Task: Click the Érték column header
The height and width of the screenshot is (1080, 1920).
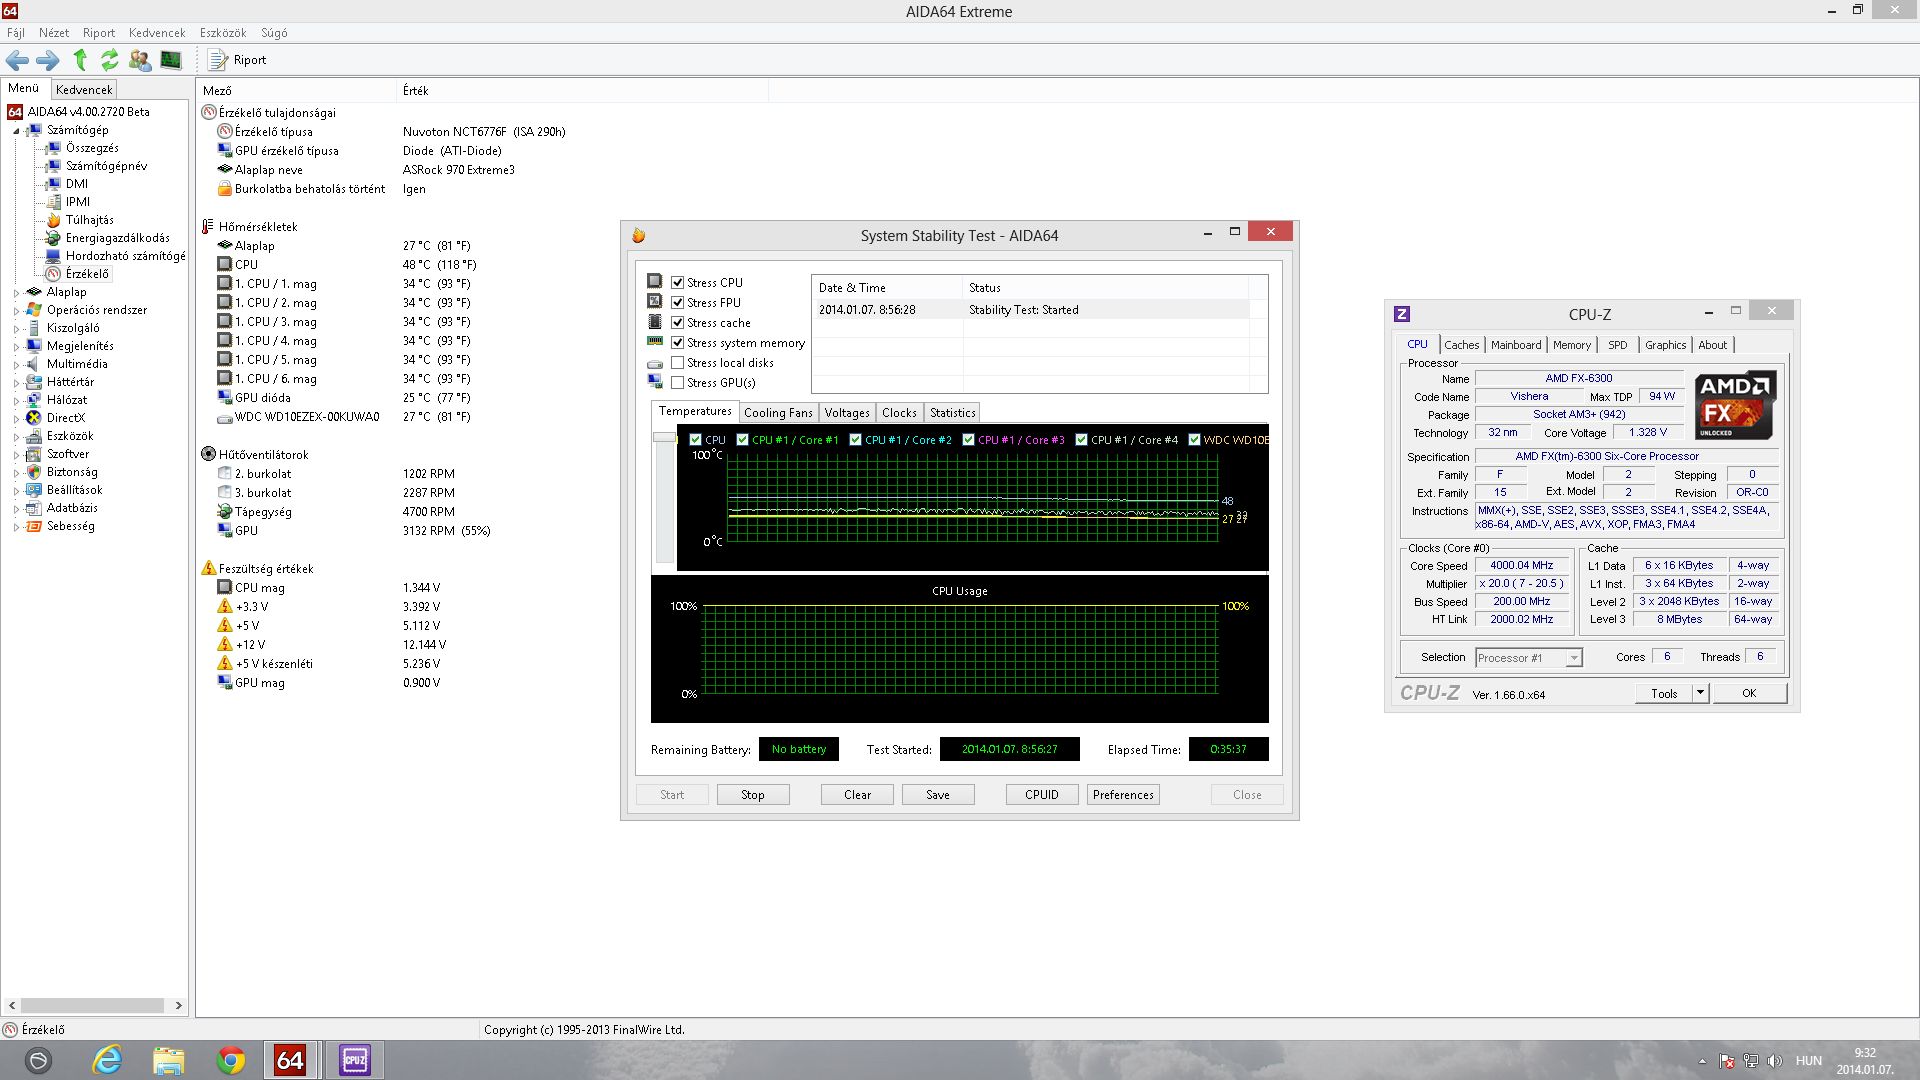Action: [584, 91]
